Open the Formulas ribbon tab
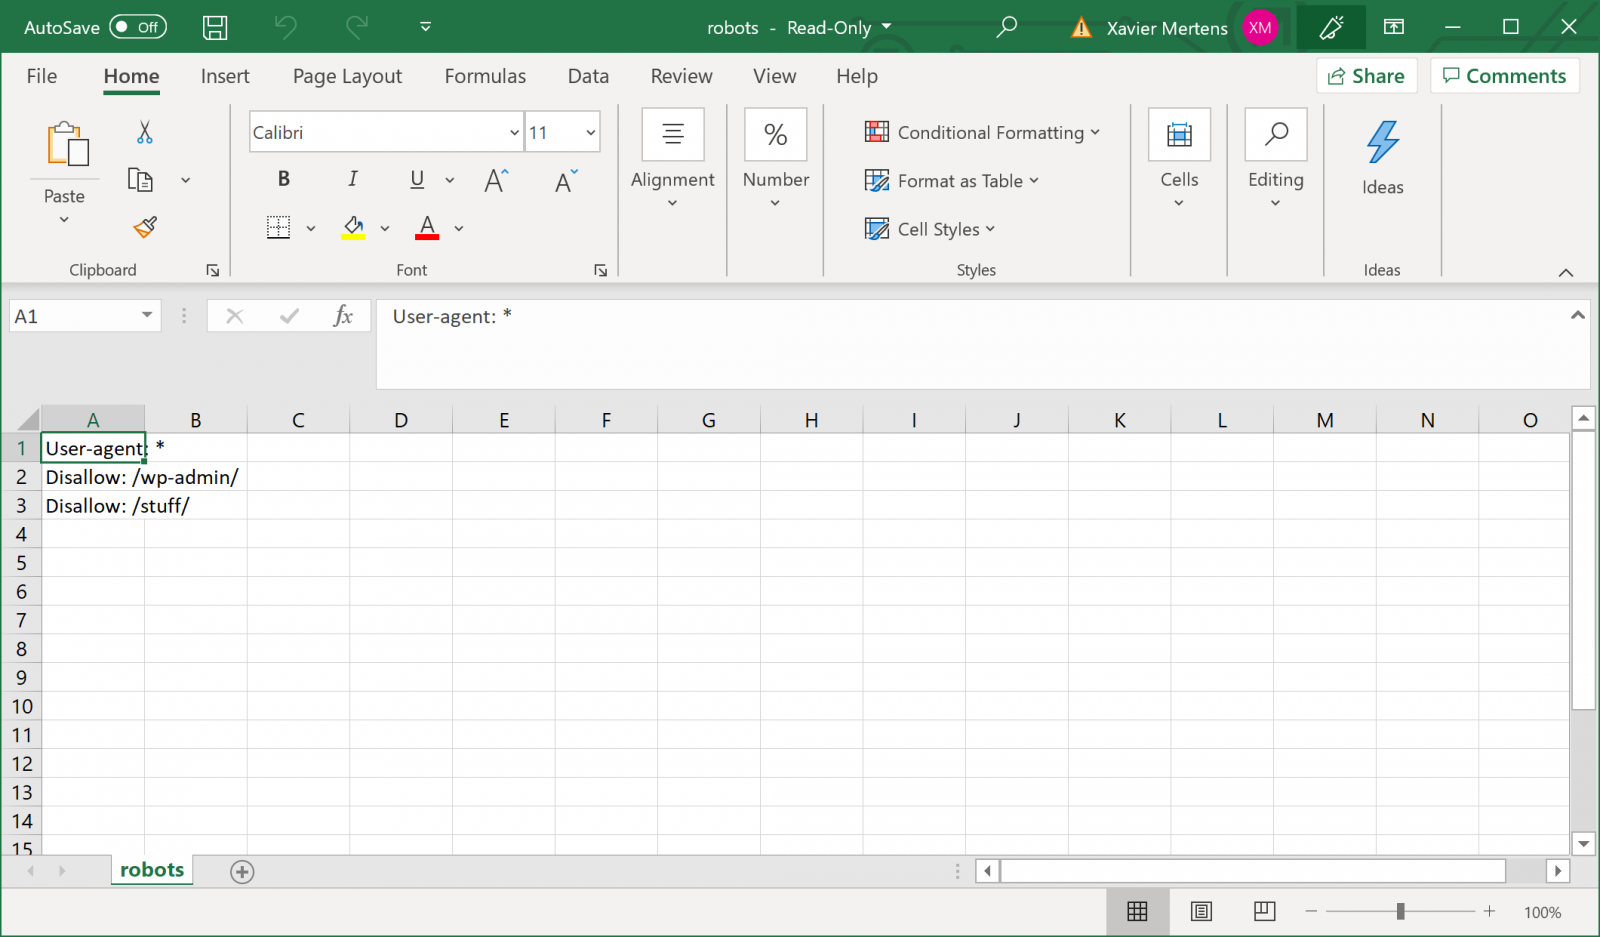1600x937 pixels. click(x=485, y=76)
